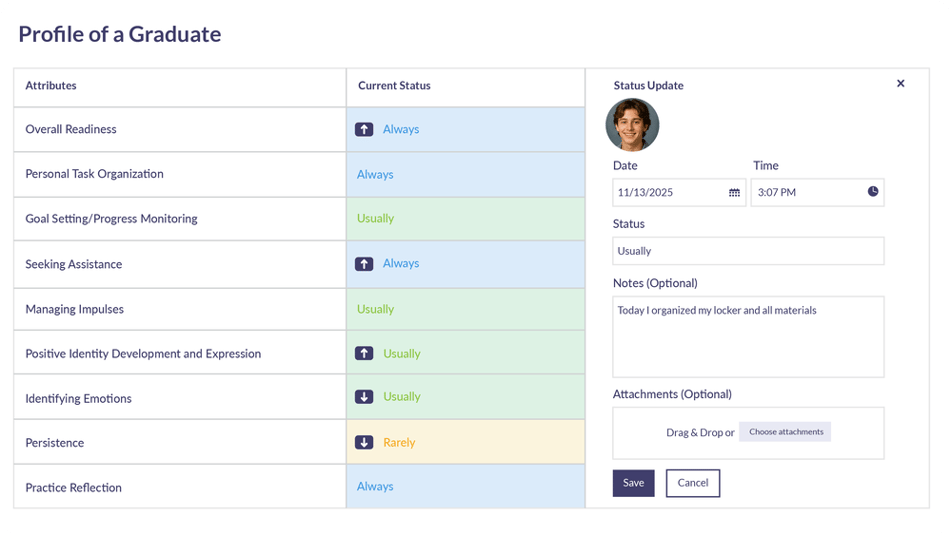Click into the Notes text area
952x535 pixels.
(747, 337)
